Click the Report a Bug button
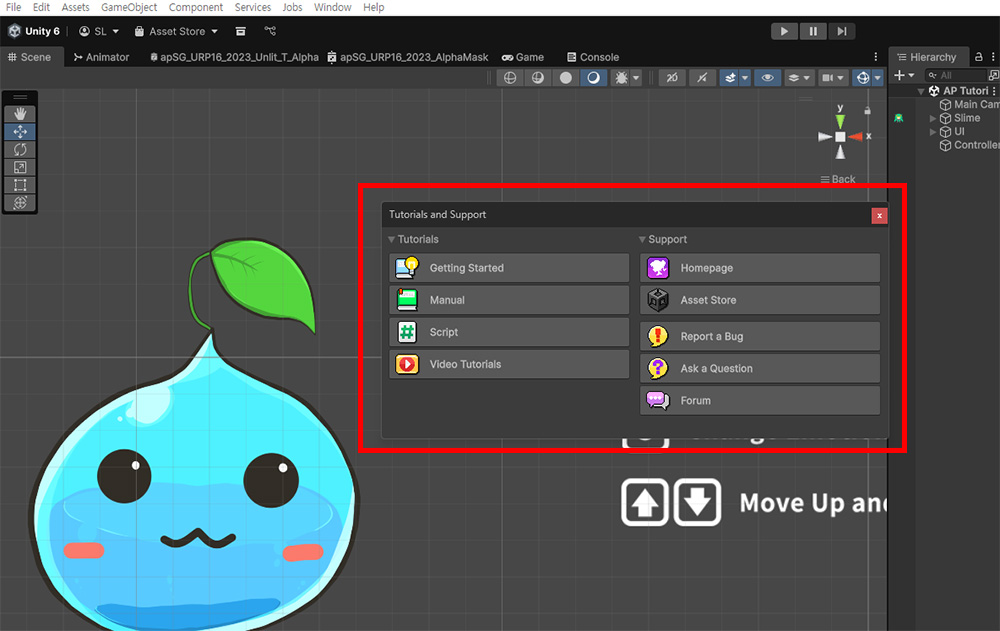 tap(760, 336)
